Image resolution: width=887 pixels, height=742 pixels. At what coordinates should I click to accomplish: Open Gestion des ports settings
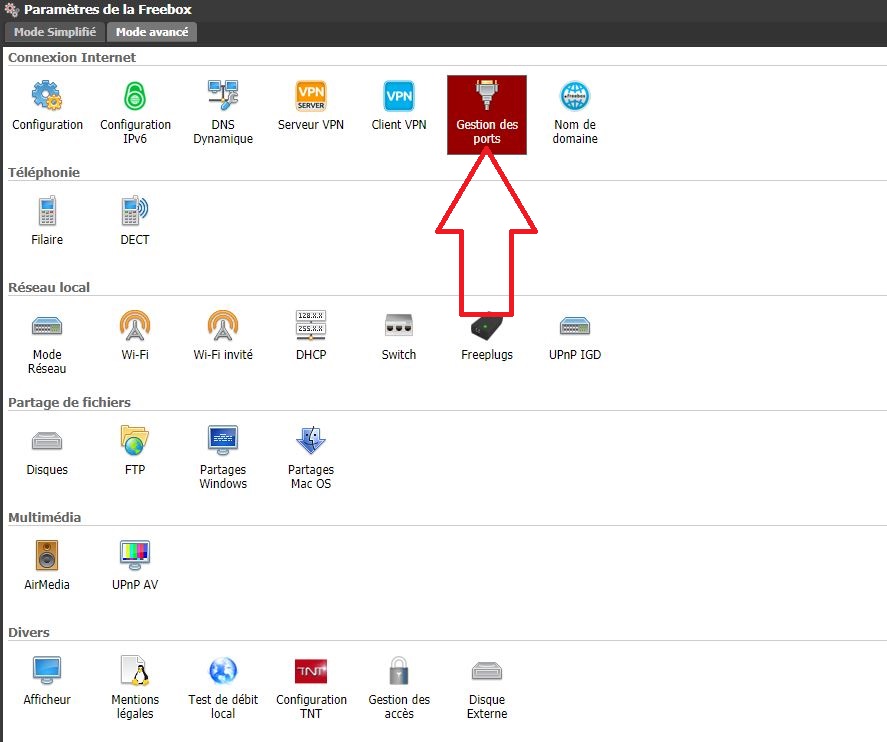[486, 115]
